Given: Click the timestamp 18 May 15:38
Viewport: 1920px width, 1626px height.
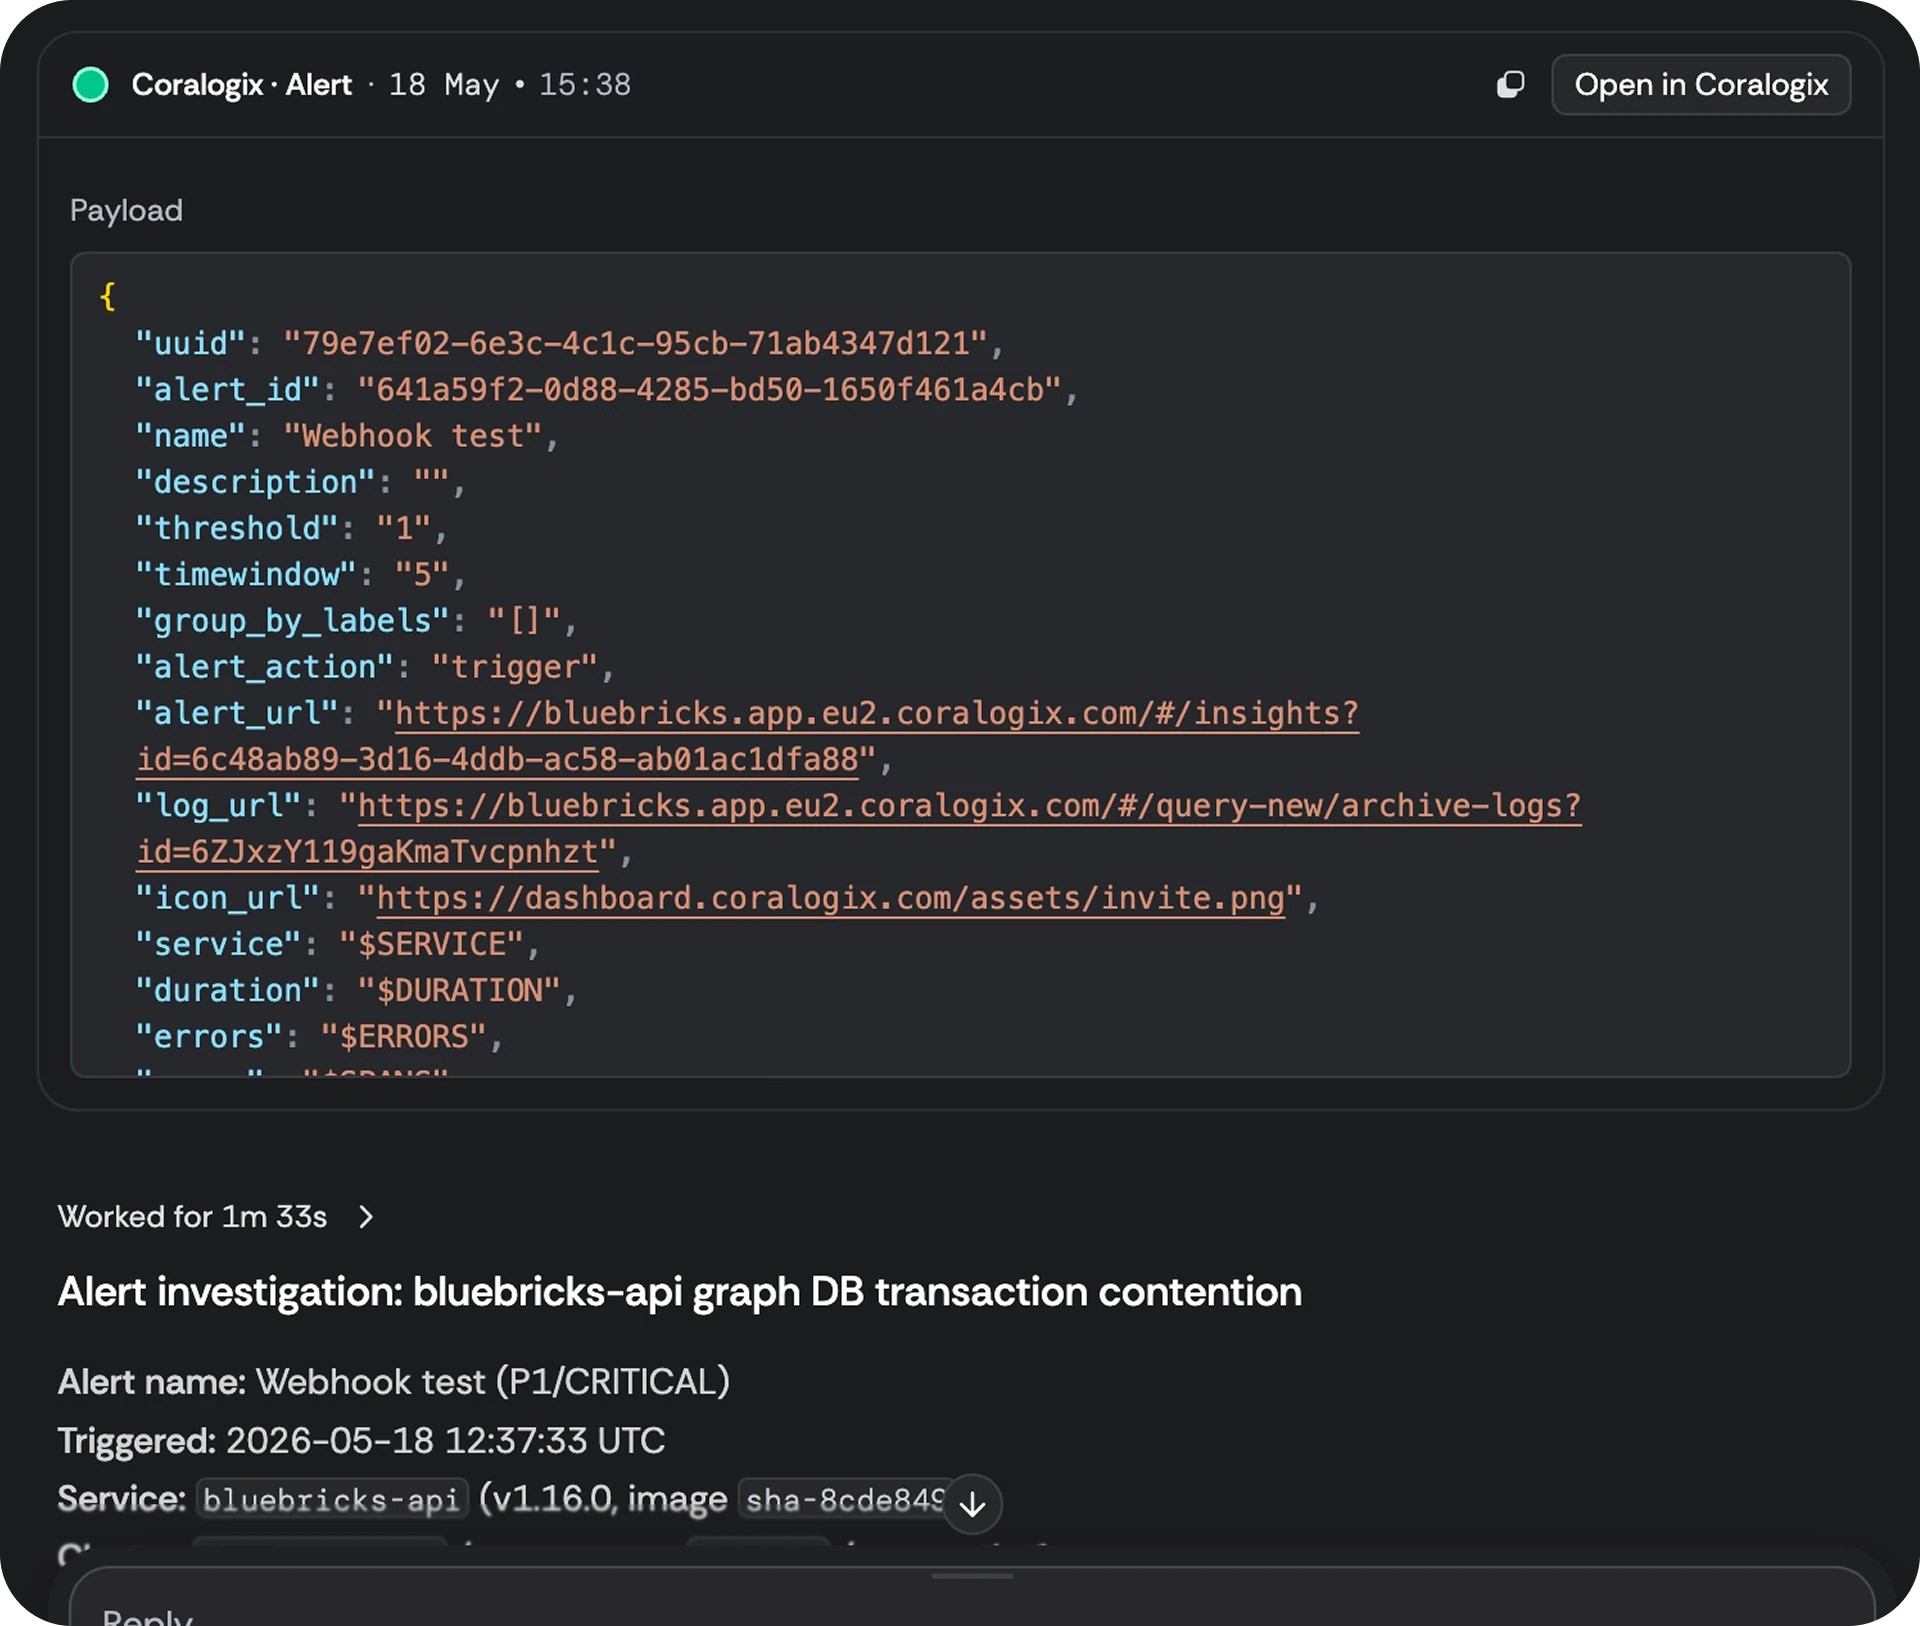Looking at the screenshot, I should (509, 85).
